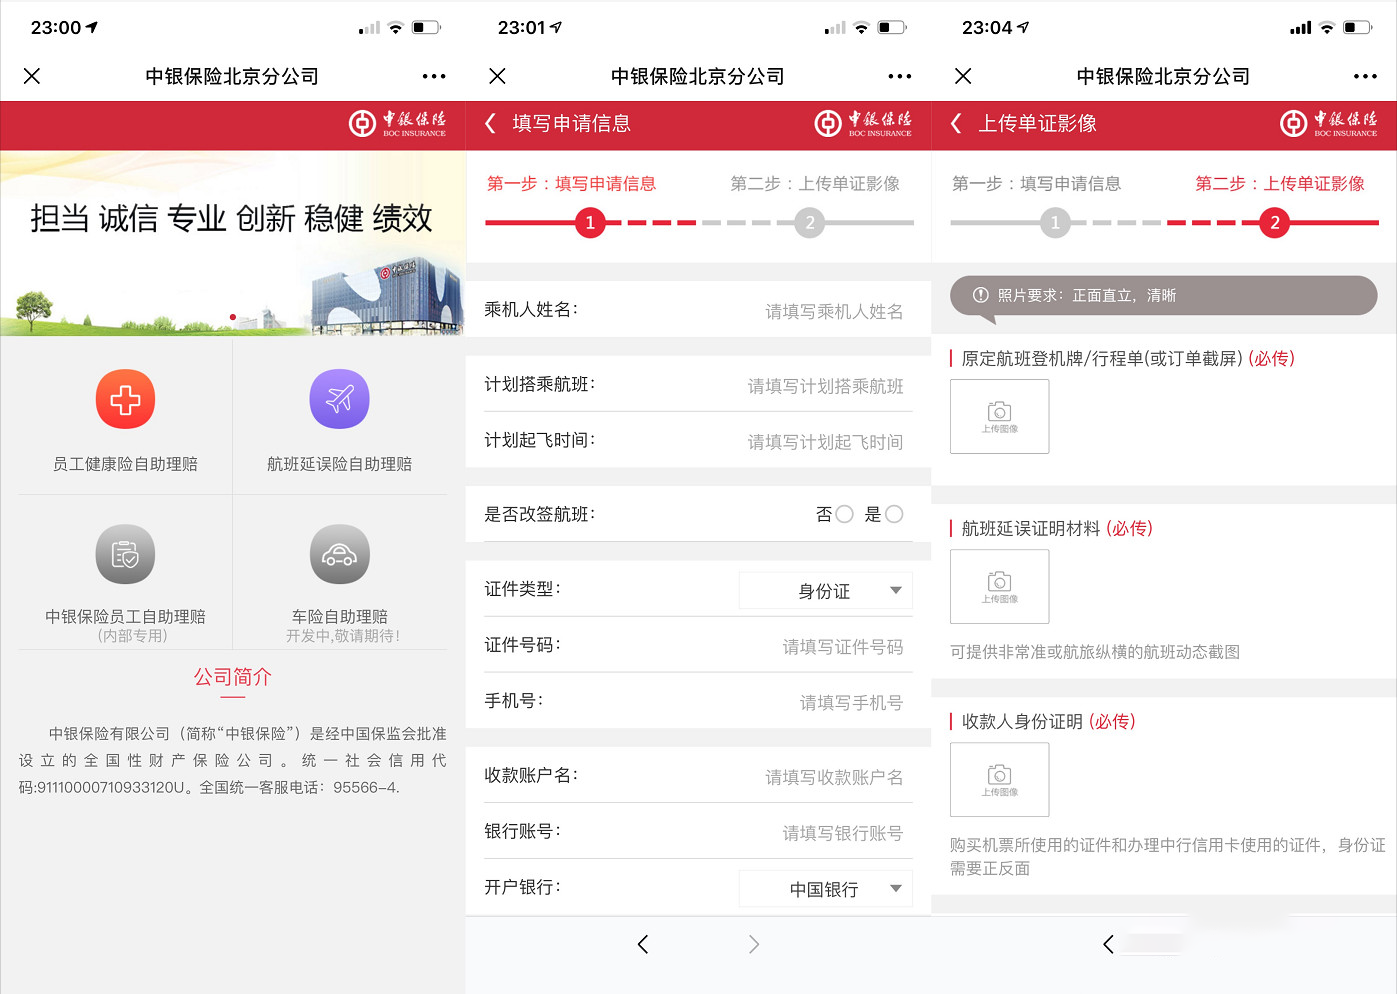Tap 中银保险员工自助理赔 label
1397x994 pixels.
125,617
